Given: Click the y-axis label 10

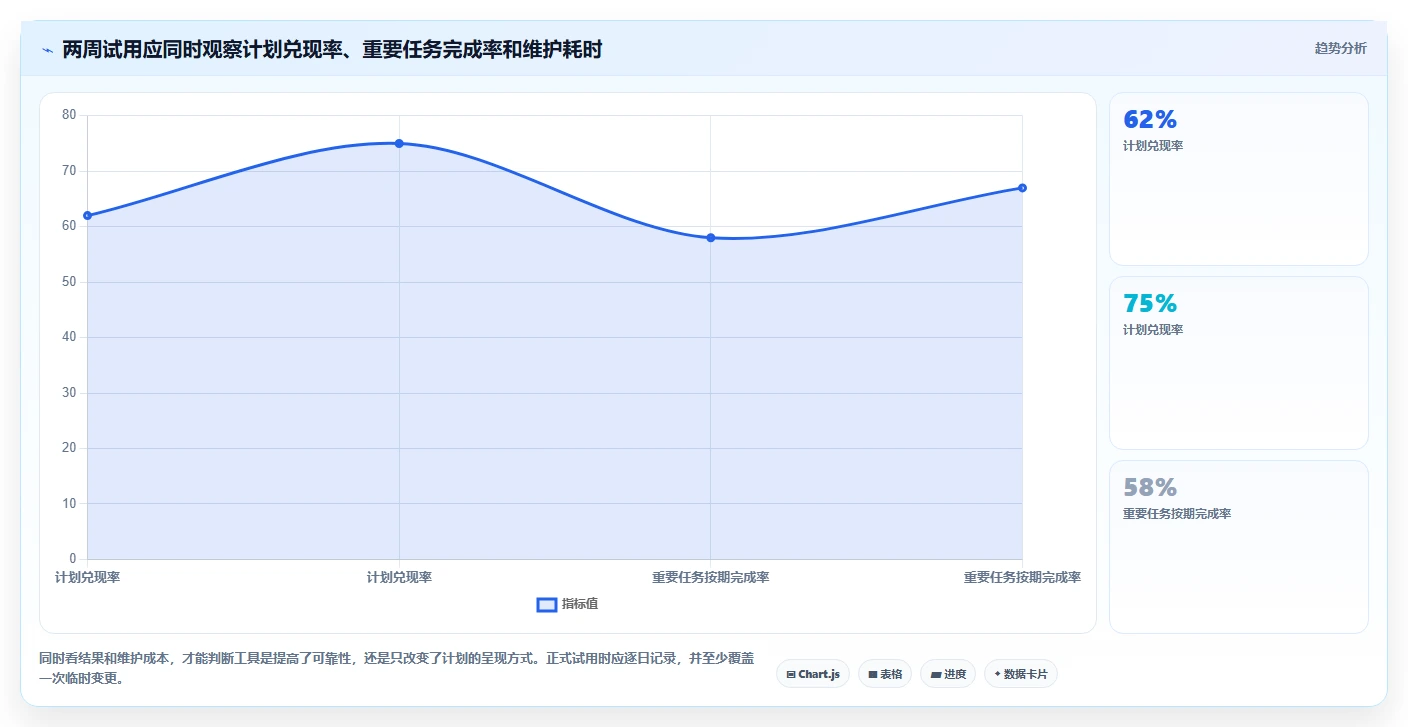Looking at the screenshot, I should click(69, 503).
